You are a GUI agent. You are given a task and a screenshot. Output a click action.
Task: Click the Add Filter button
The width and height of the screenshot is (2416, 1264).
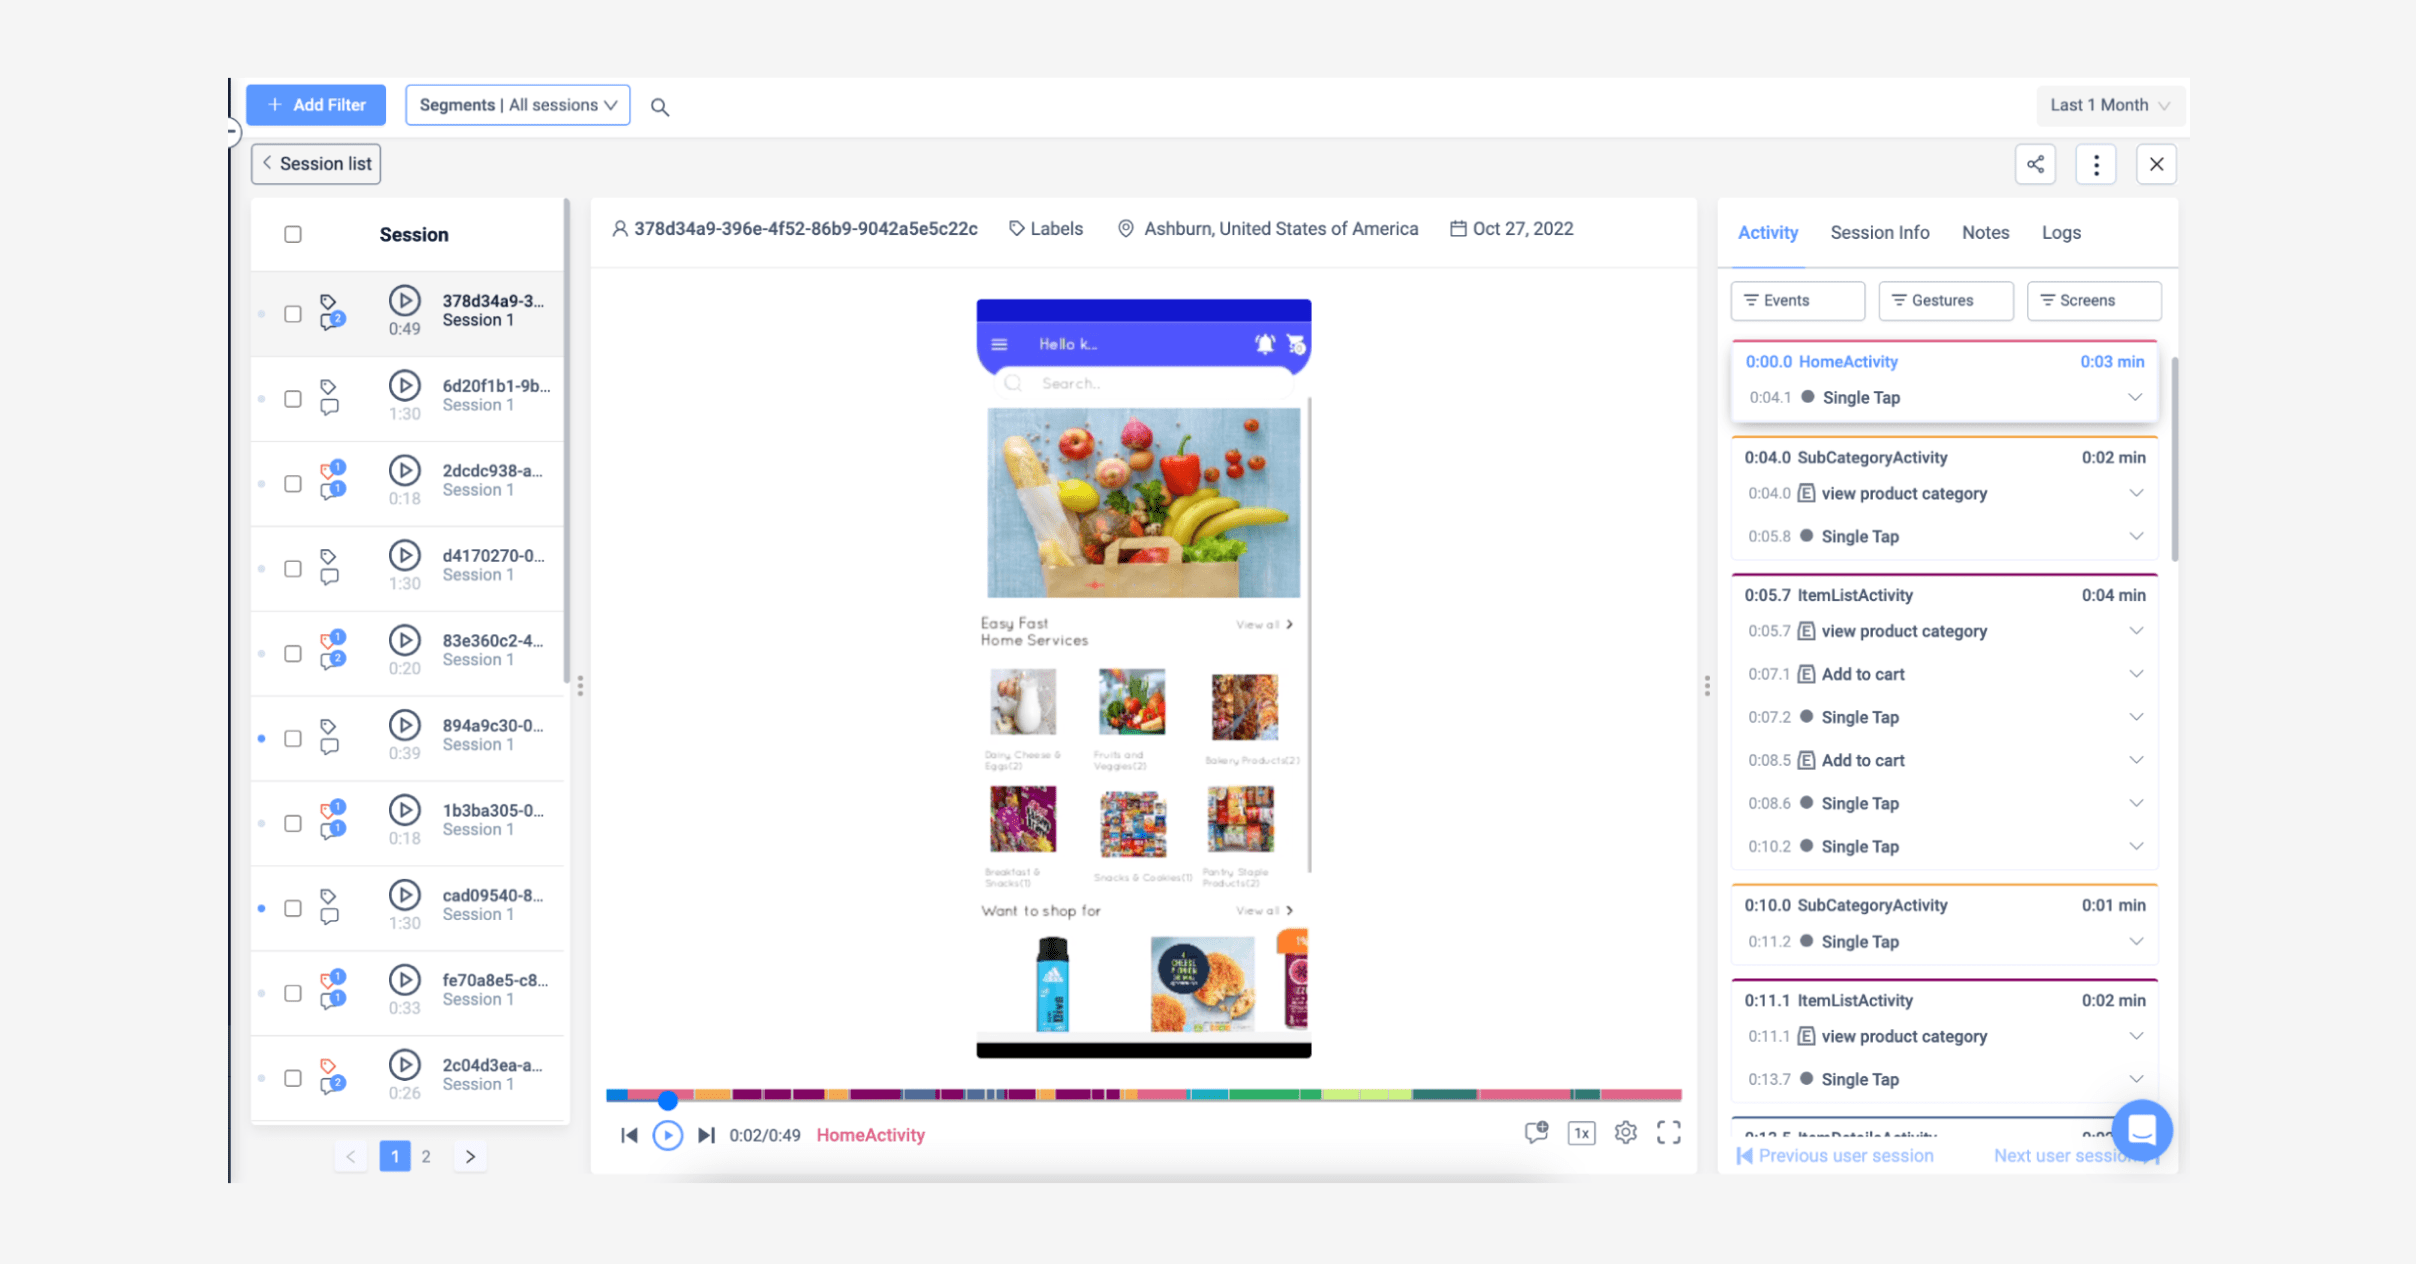(316, 105)
